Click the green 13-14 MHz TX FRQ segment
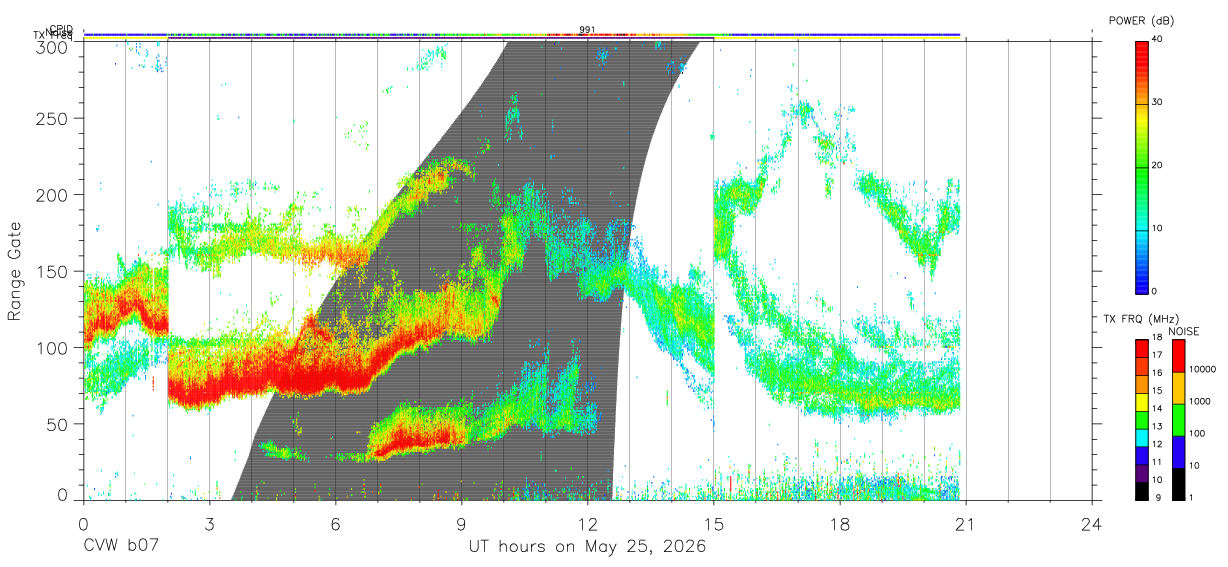This screenshot has height=567, width=1228. coord(1142,419)
